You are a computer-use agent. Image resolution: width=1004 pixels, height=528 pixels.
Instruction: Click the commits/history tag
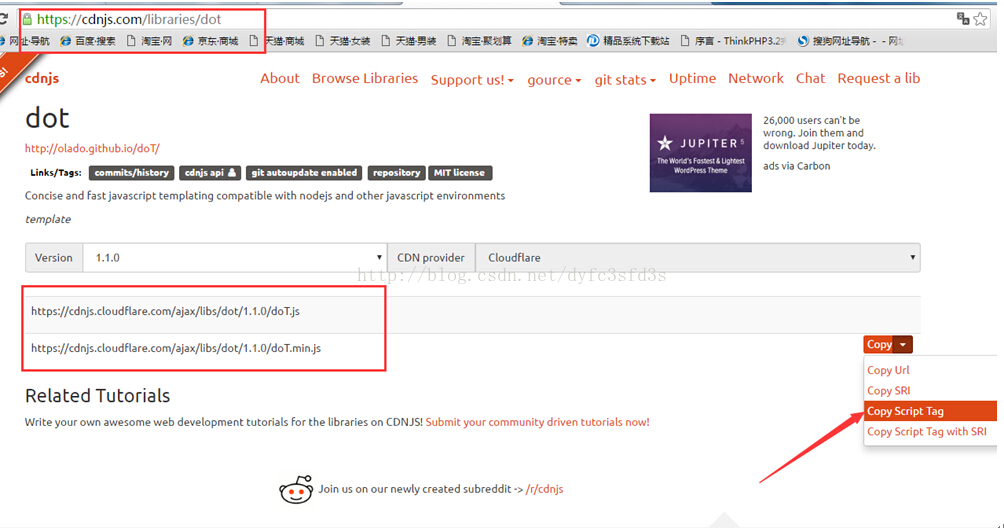(x=131, y=173)
